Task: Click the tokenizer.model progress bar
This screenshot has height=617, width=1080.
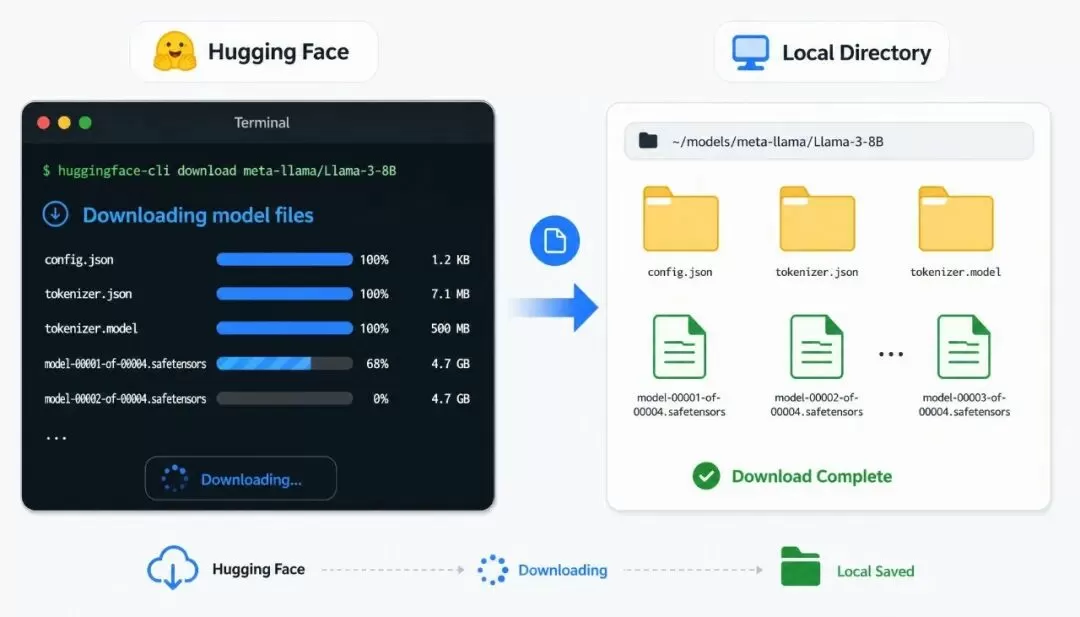Action: click(284, 328)
